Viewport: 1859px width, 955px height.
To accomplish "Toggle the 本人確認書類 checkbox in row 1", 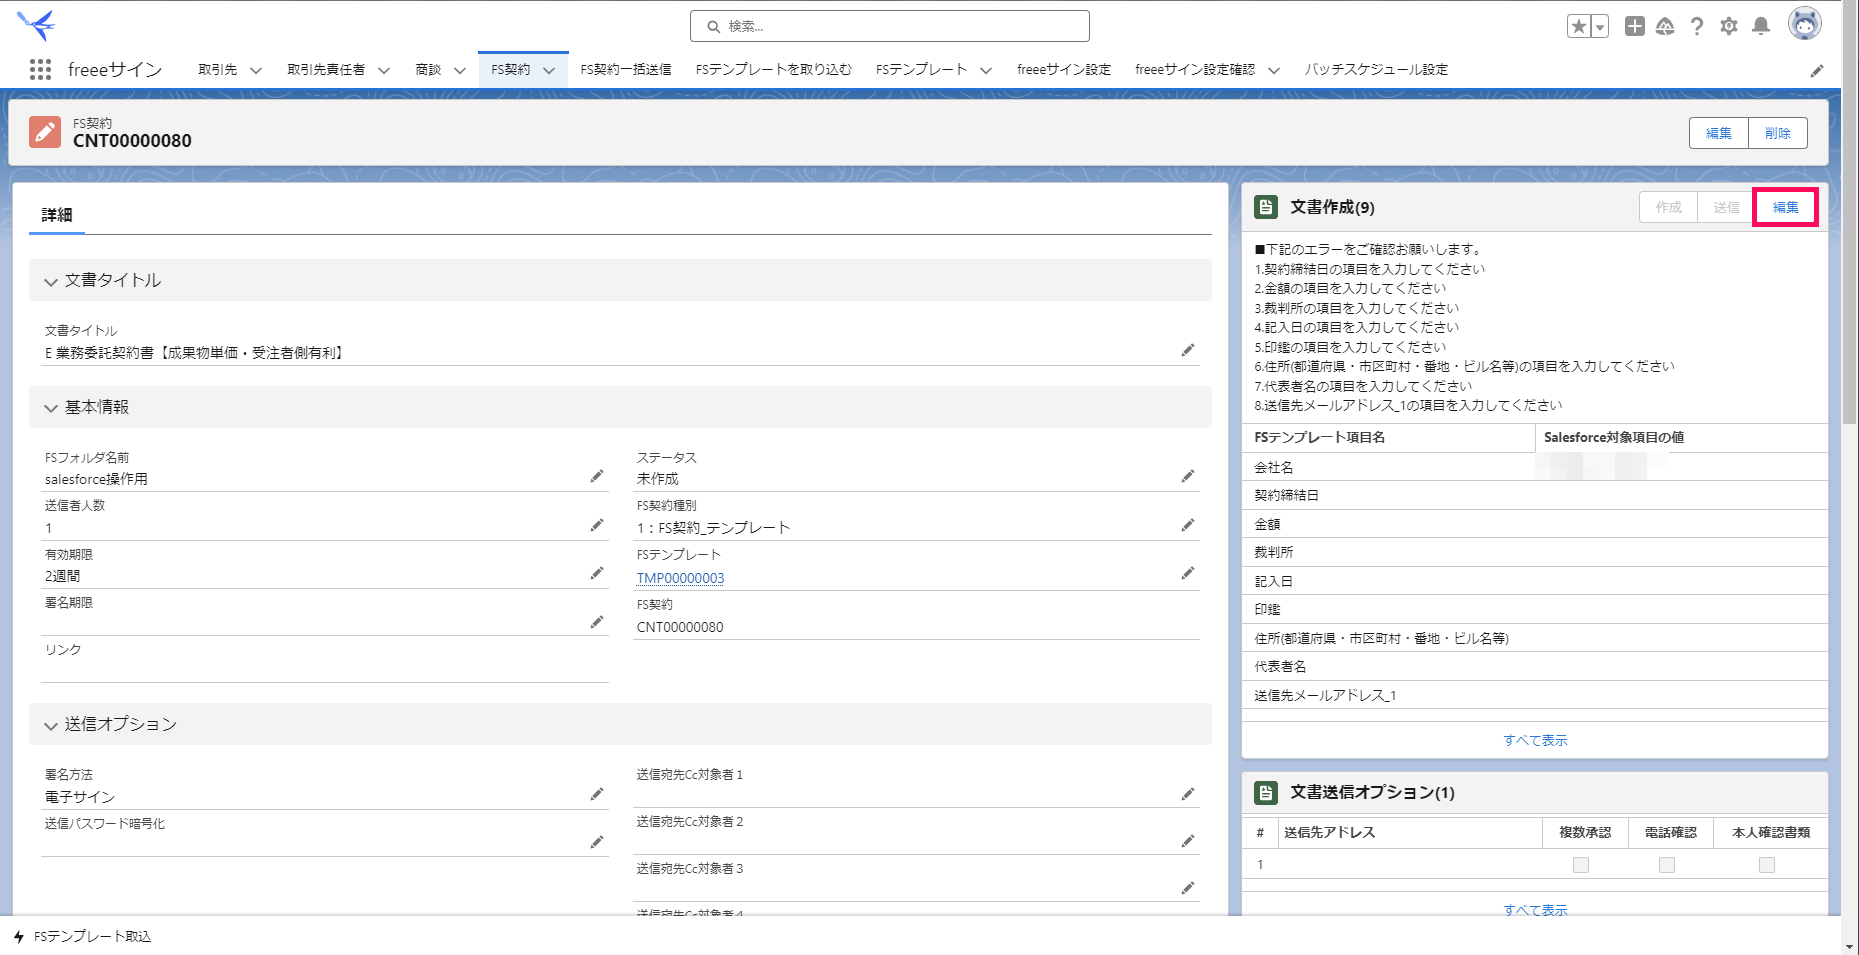I will (1767, 865).
